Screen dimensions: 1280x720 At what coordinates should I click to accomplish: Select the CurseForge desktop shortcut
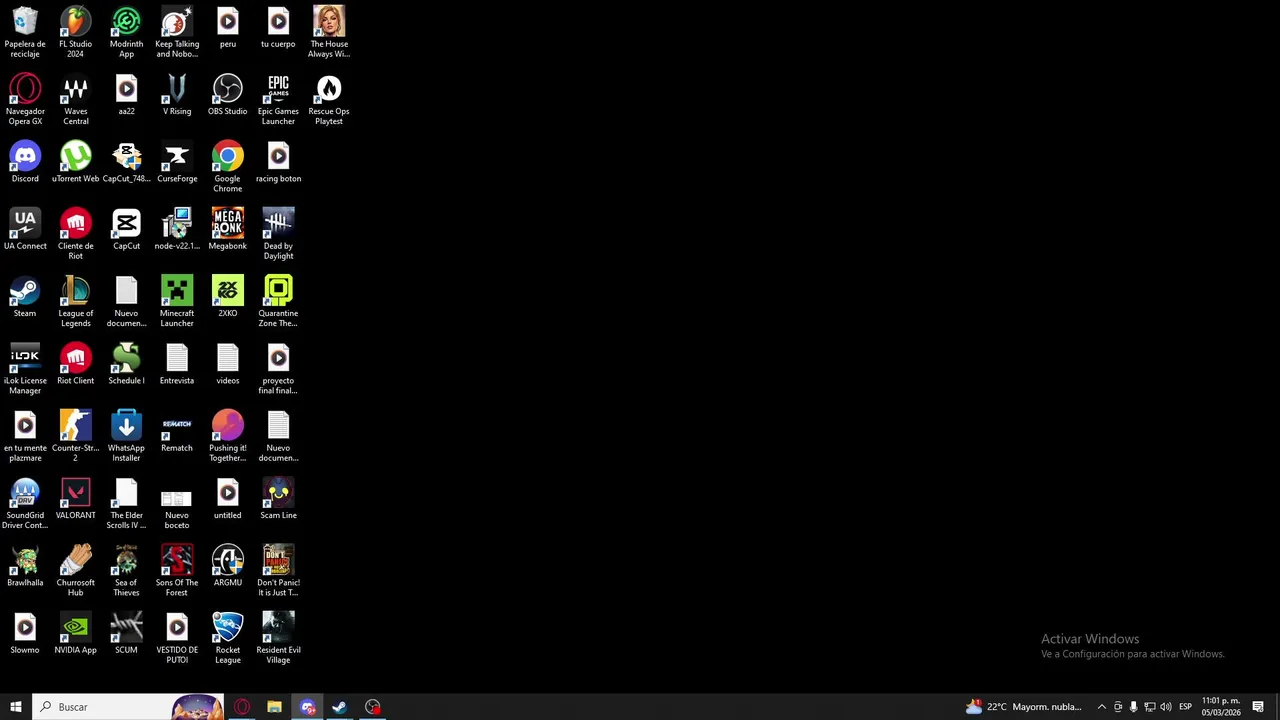point(177,162)
